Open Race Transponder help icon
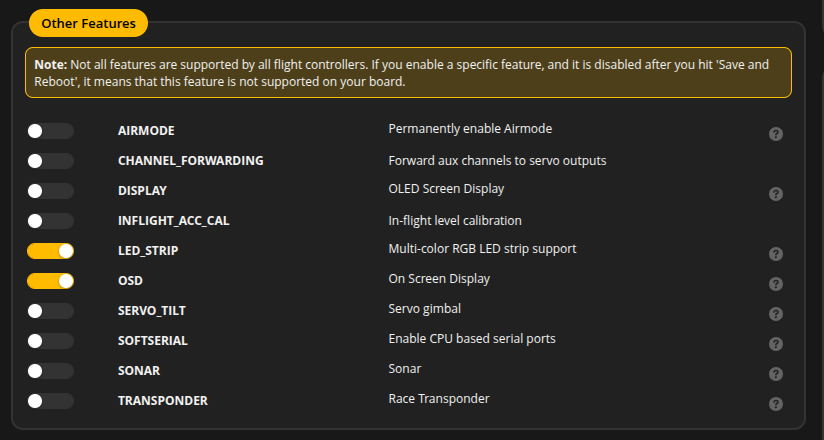 pos(776,404)
